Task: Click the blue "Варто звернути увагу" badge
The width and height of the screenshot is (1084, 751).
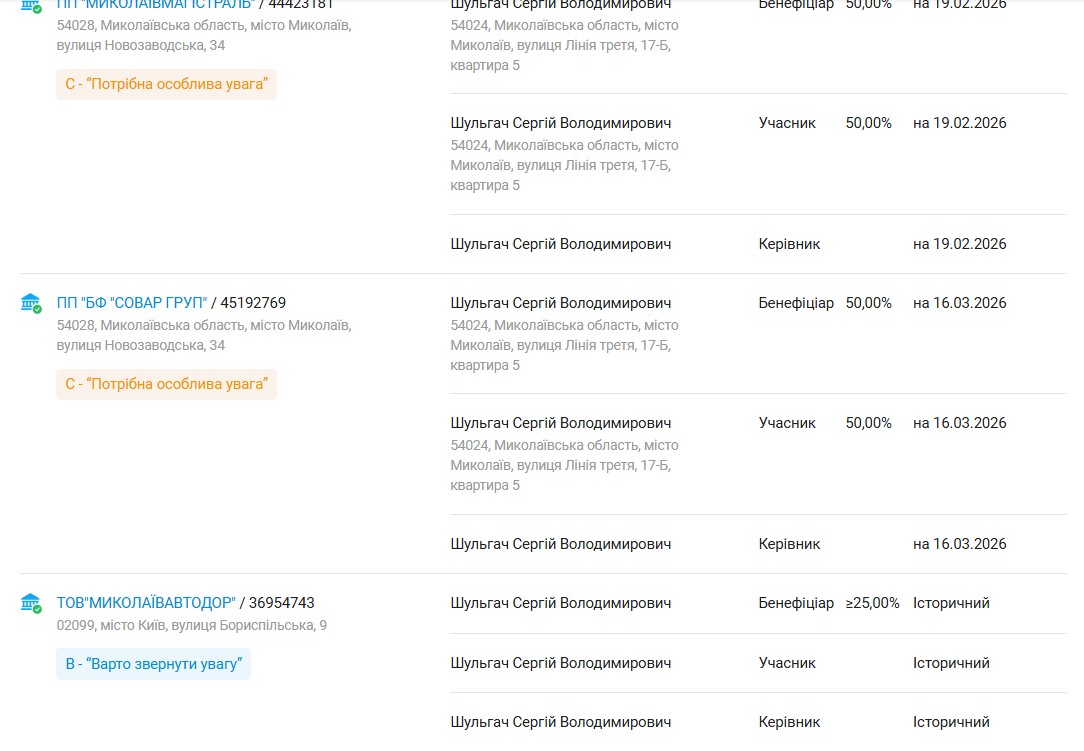Action: (153, 664)
